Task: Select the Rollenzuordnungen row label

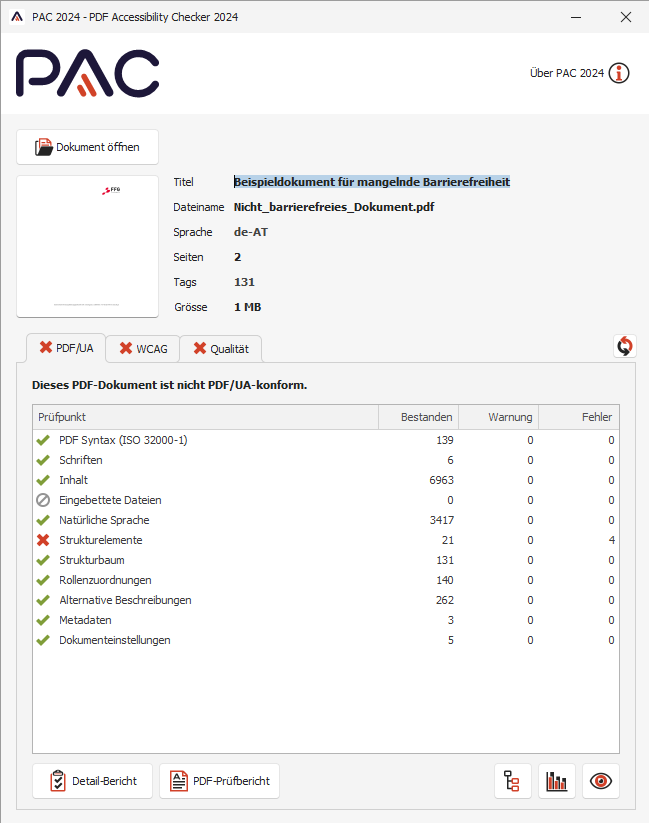Action: pyautogui.click(x=105, y=580)
